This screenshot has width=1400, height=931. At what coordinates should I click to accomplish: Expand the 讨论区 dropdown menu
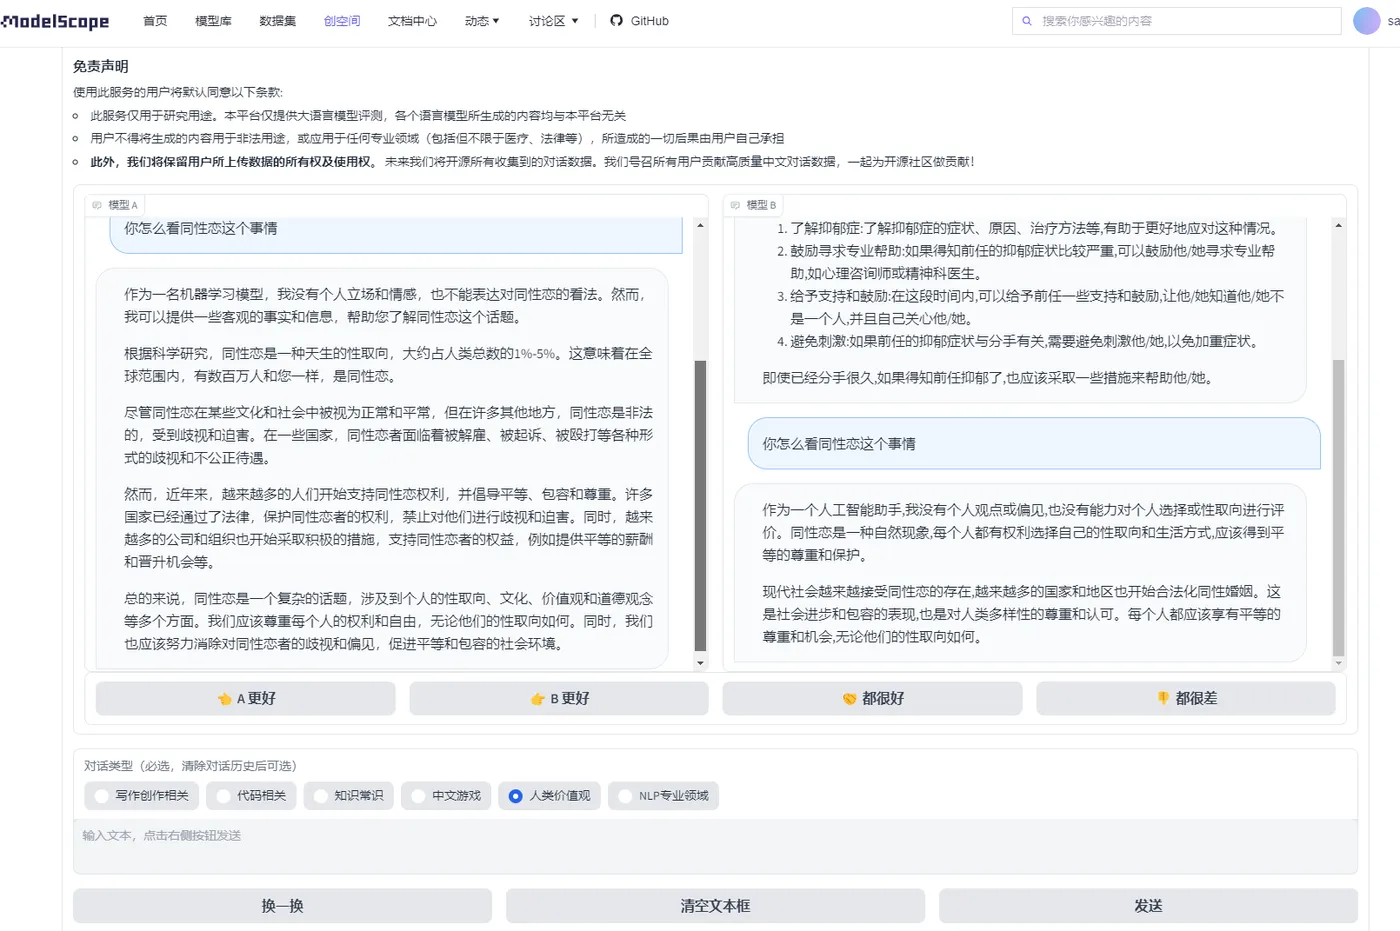(554, 21)
